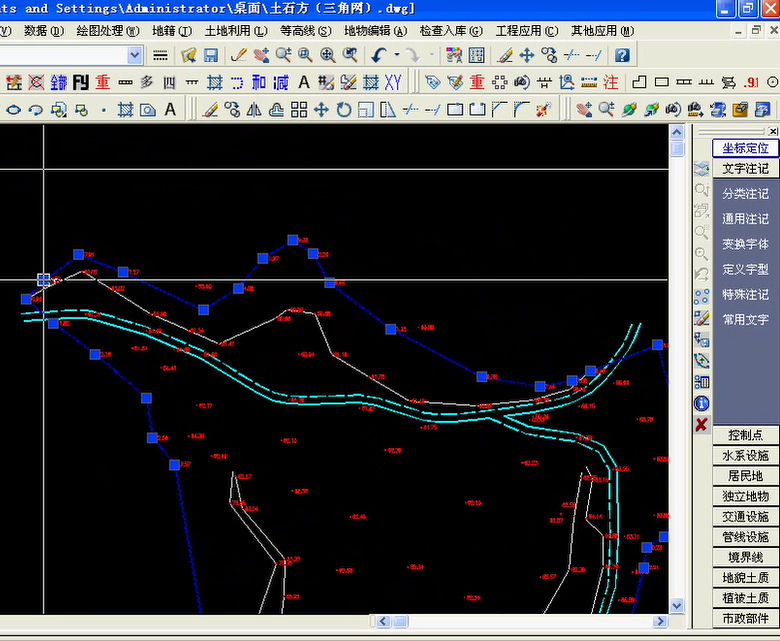Click the red X delete icon in side strip
The image size is (780, 641).
pyautogui.click(x=701, y=425)
